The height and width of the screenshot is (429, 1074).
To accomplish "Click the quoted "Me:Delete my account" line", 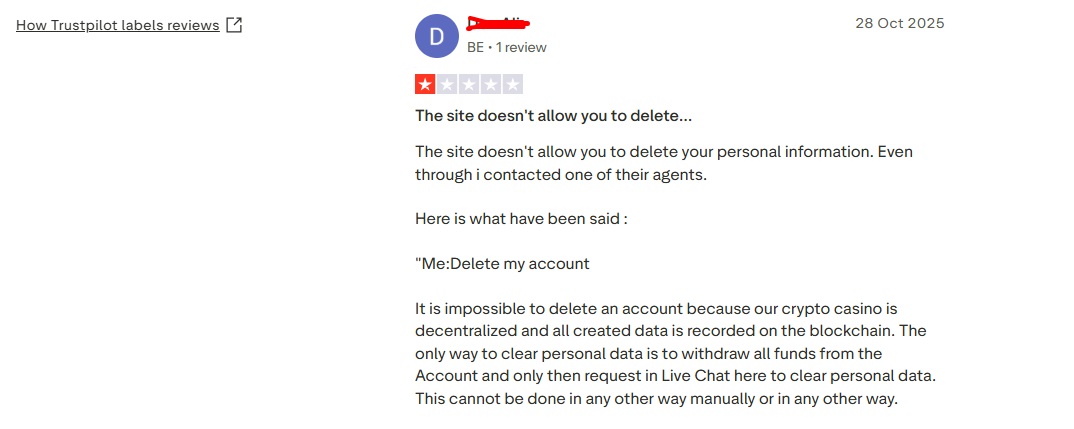I will click(x=502, y=264).
